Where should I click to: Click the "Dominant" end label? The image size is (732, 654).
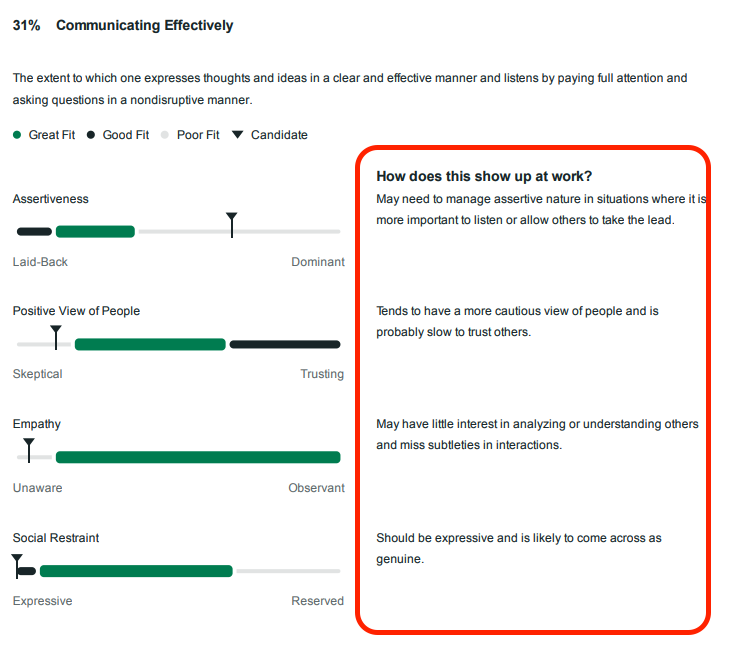317,262
